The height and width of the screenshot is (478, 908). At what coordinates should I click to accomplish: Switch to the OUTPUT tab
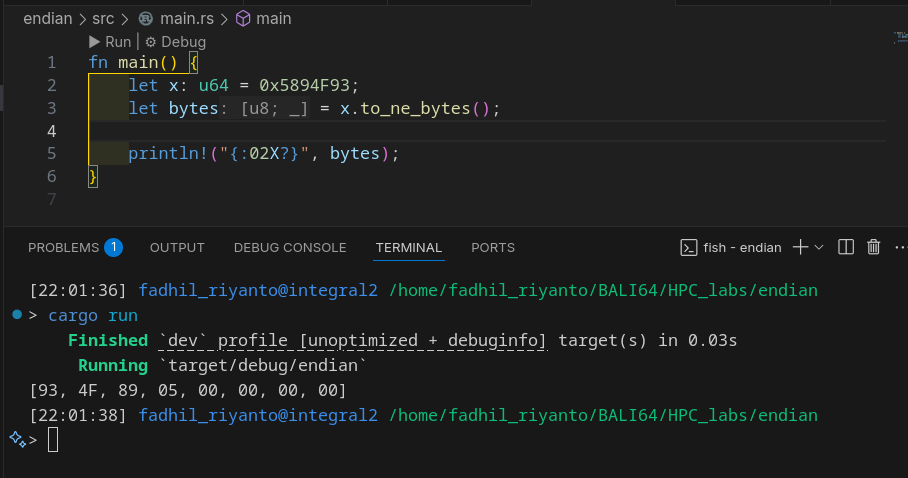[177, 247]
